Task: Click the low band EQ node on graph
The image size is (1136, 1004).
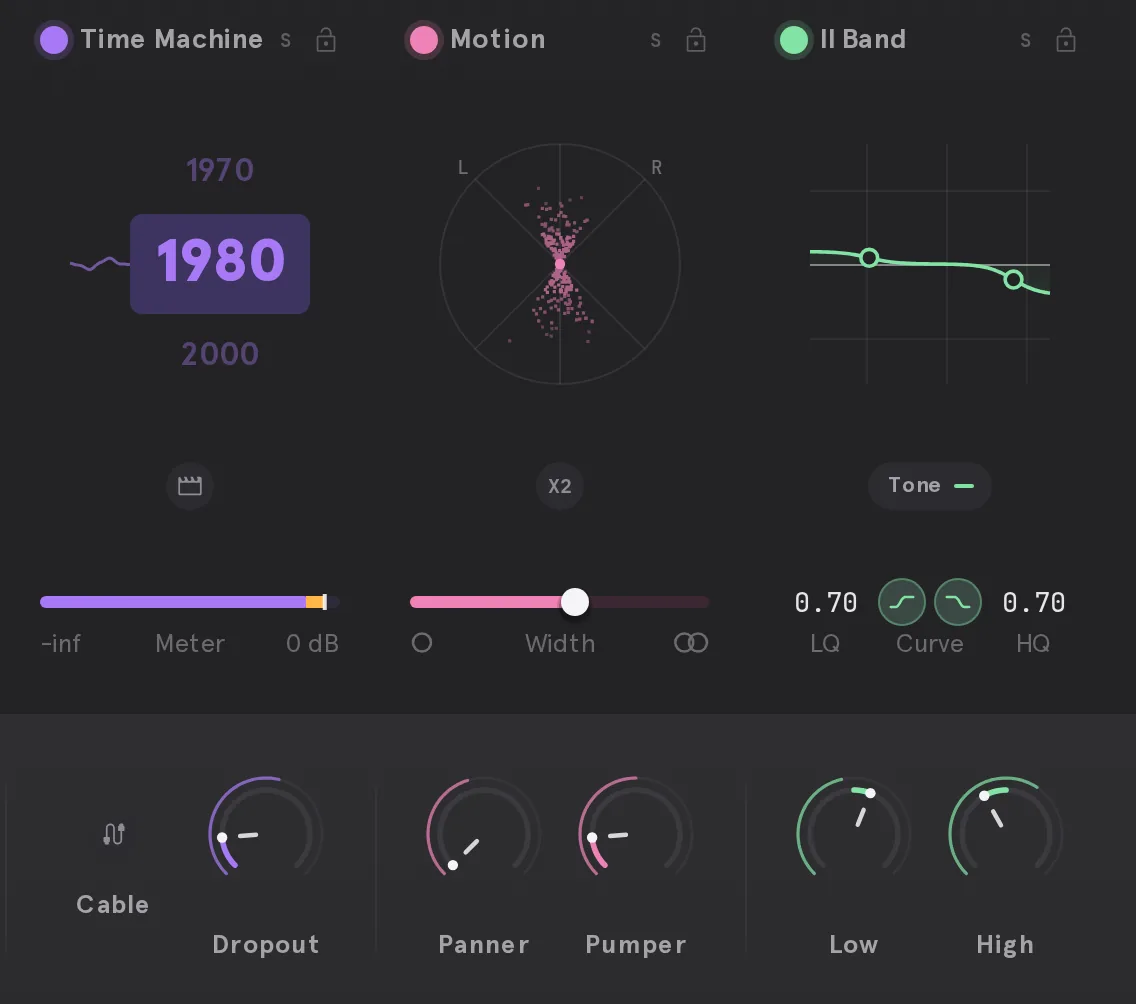Action: tap(869, 257)
